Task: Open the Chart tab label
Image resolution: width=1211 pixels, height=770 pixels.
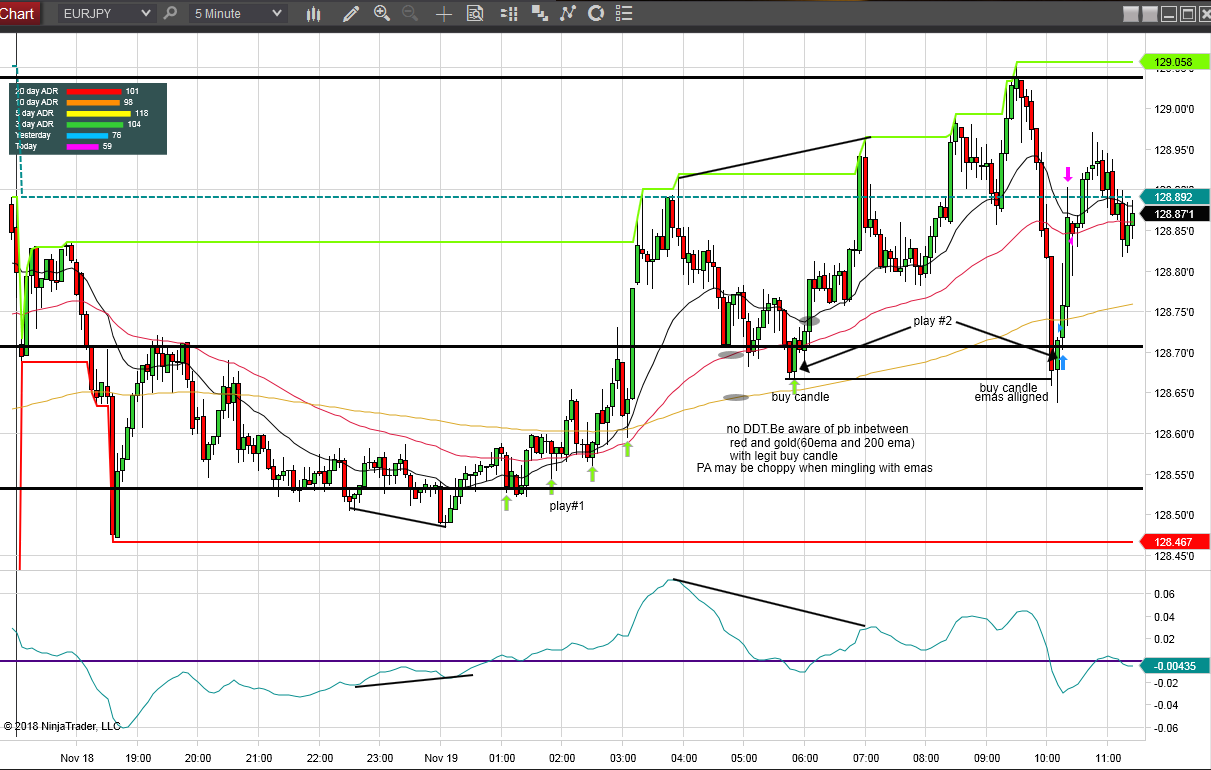Action: [x=19, y=13]
